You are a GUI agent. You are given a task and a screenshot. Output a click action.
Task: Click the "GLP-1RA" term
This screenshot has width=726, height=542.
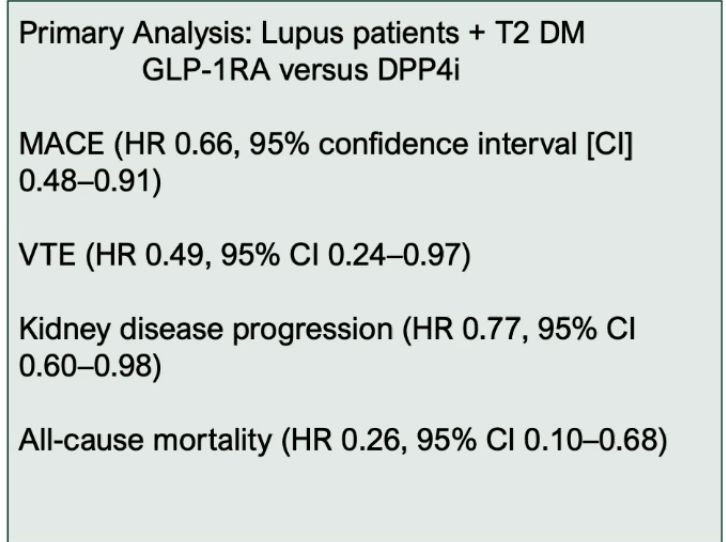(x=206, y=70)
